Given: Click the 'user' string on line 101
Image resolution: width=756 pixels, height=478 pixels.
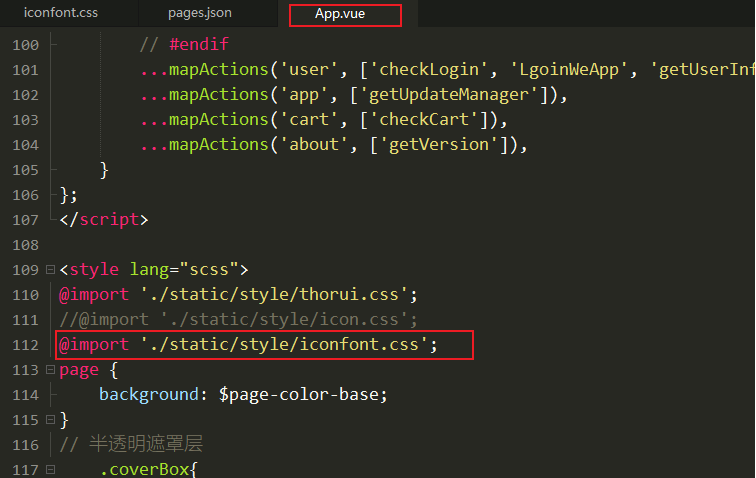Looking at the screenshot, I should point(309,69).
